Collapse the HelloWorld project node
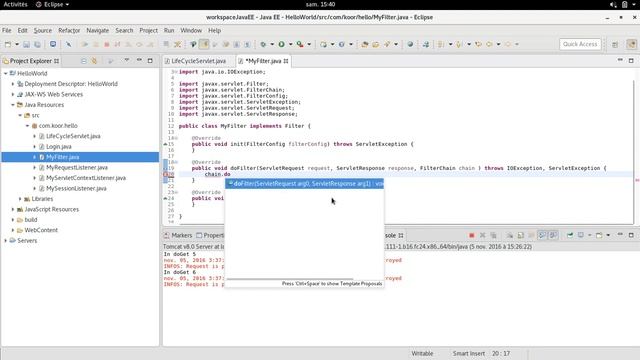The height and width of the screenshot is (360, 640). click(6, 73)
